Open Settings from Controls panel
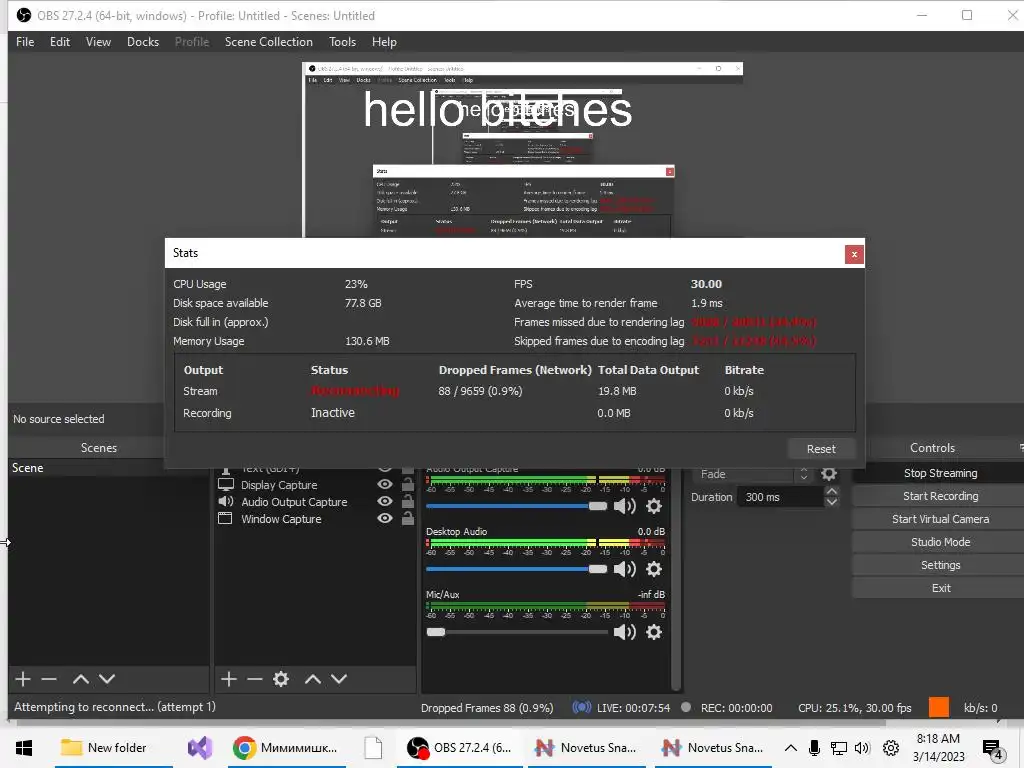Image resolution: width=1024 pixels, height=768 pixels. [x=940, y=565]
